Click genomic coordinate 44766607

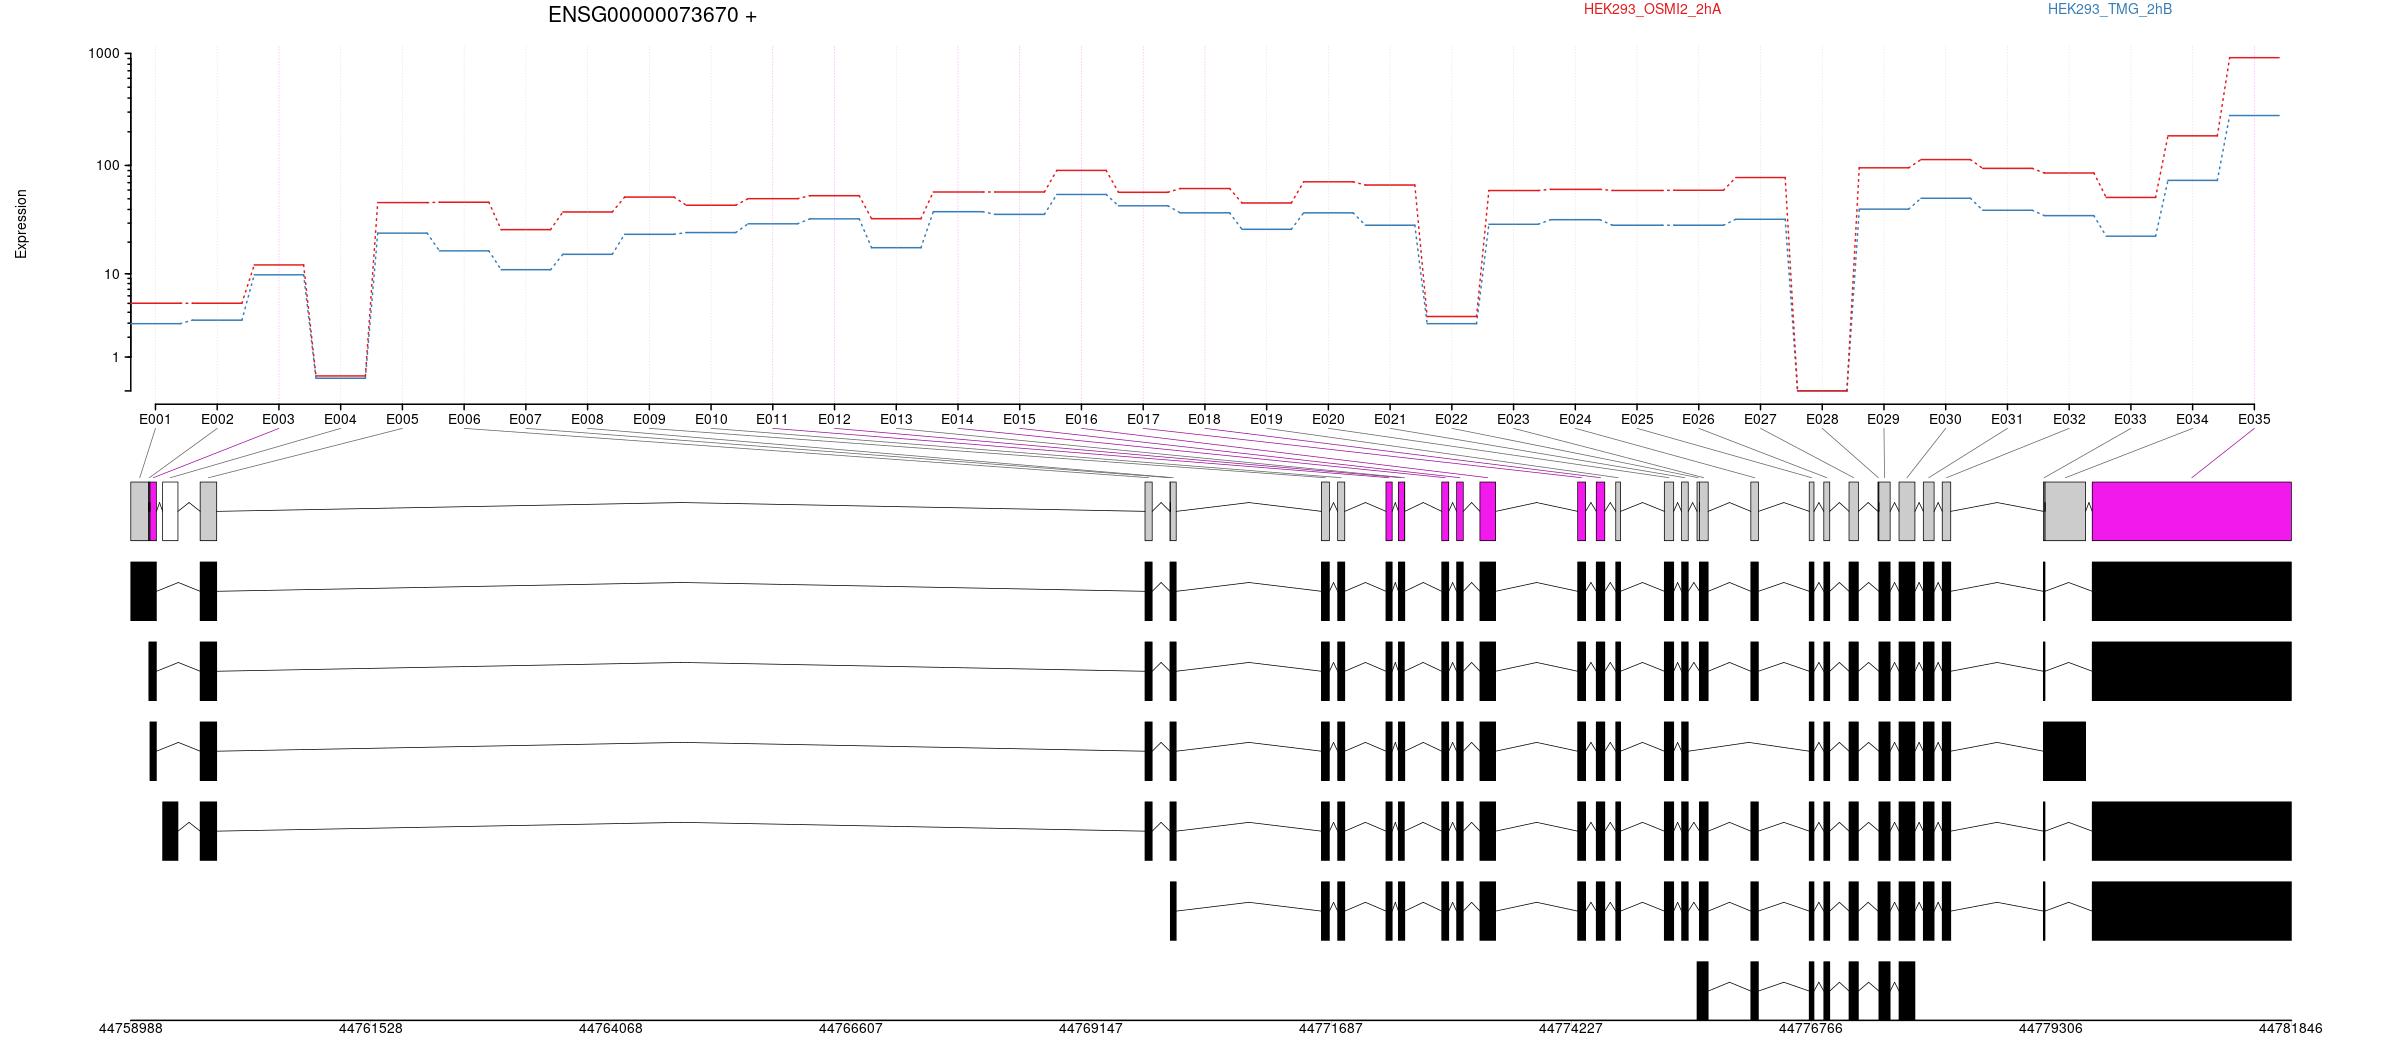[x=851, y=1028]
